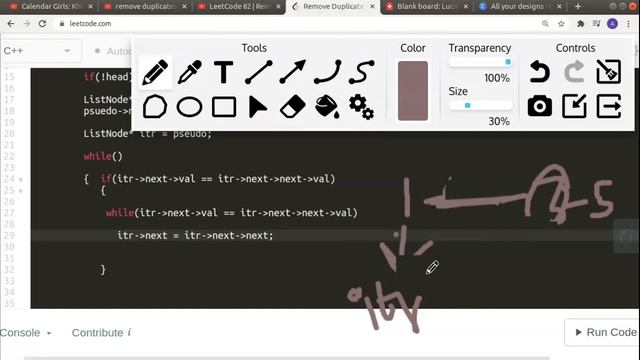This screenshot has height=360, width=640.
Task: Bookmark this page with the star
Action: pyautogui.click(x=561, y=24)
